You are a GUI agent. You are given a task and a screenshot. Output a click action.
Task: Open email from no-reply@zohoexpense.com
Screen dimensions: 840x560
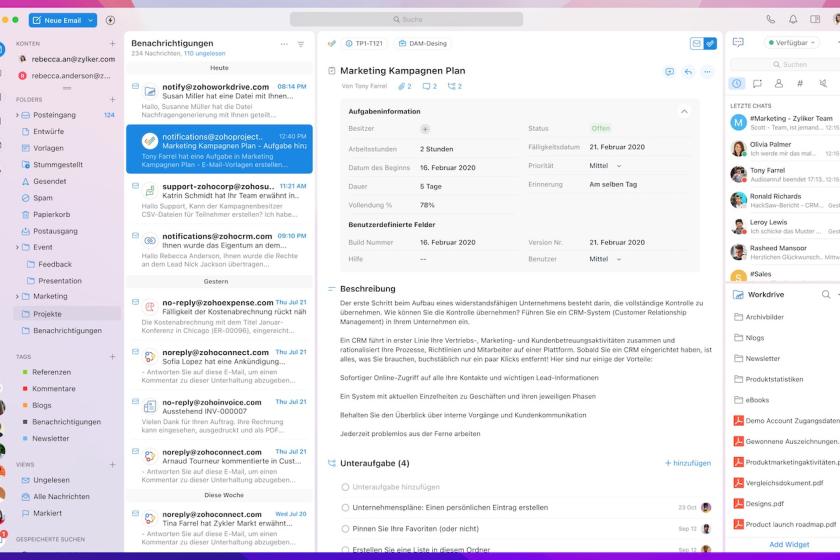[x=220, y=316]
